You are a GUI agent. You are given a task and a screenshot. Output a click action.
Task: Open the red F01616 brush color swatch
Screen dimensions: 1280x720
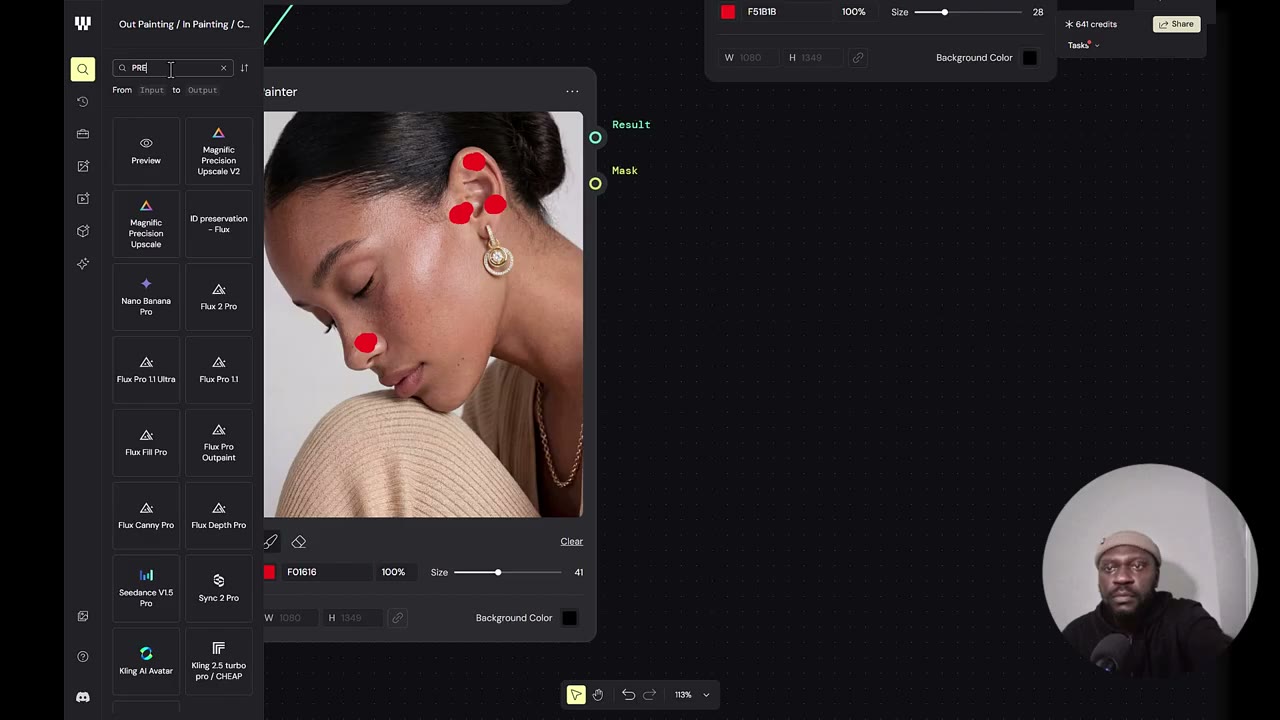pos(269,572)
